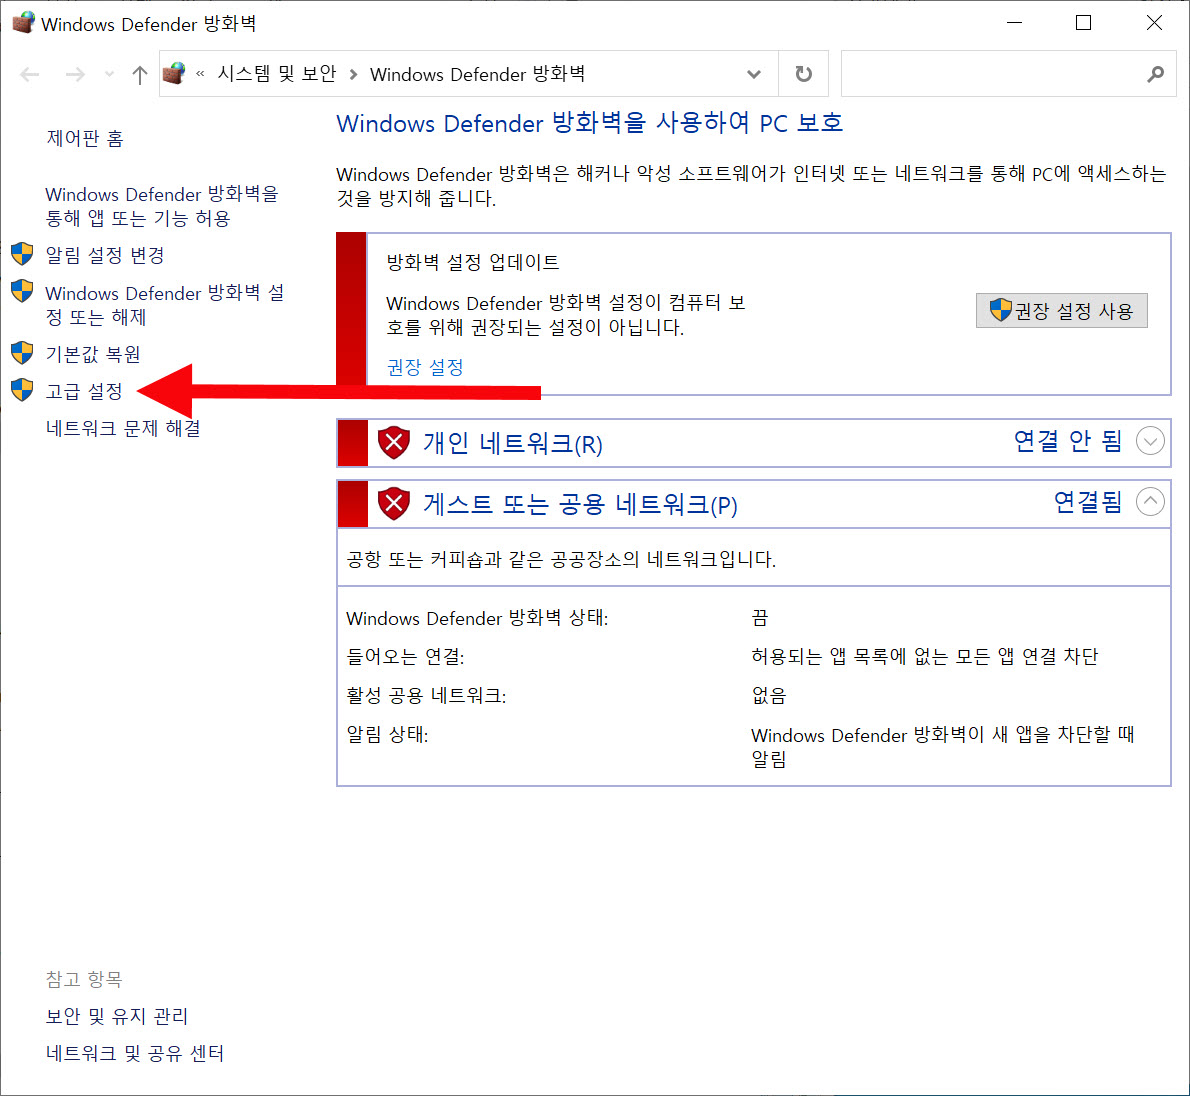The image size is (1190, 1096).
Task: Refresh the page with refresh icon
Action: [803, 74]
